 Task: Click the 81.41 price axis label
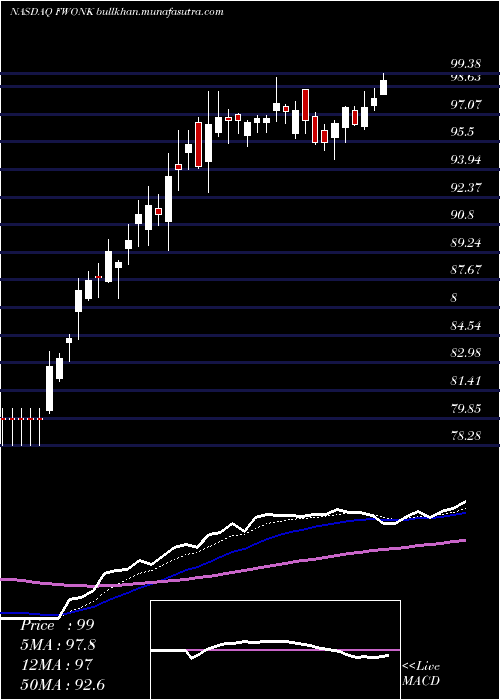coord(466,381)
